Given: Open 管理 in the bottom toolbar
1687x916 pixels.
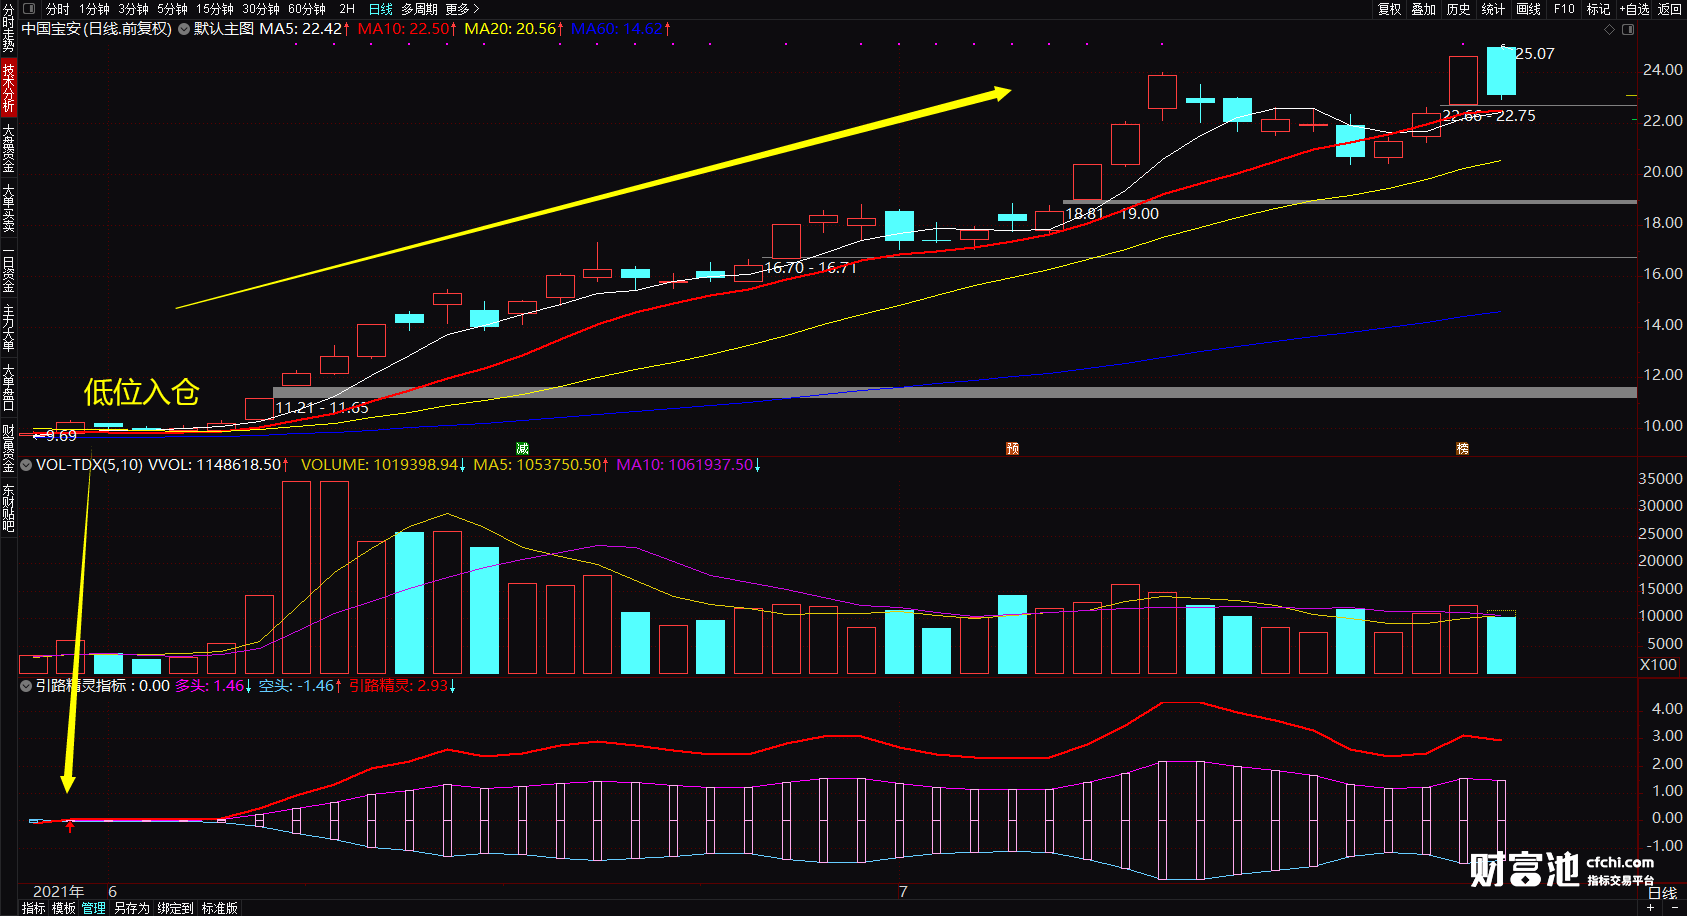Looking at the screenshot, I should click(x=94, y=908).
